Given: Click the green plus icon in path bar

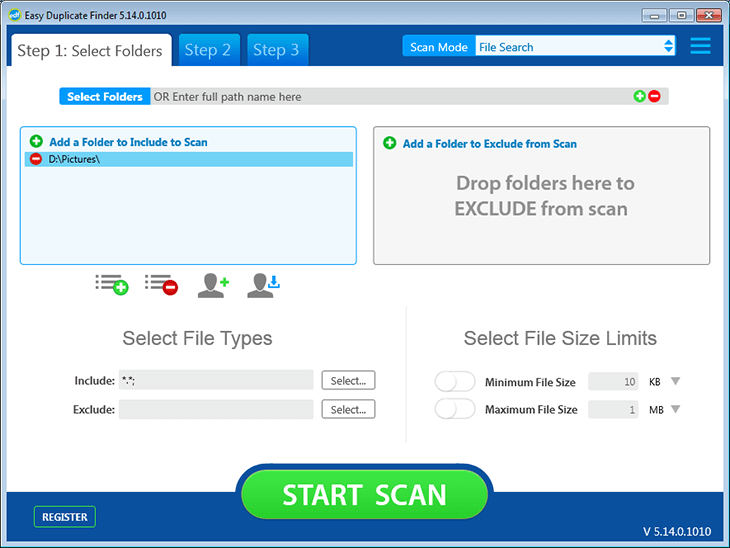Looking at the screenshot, I should (x=640, y=96).
